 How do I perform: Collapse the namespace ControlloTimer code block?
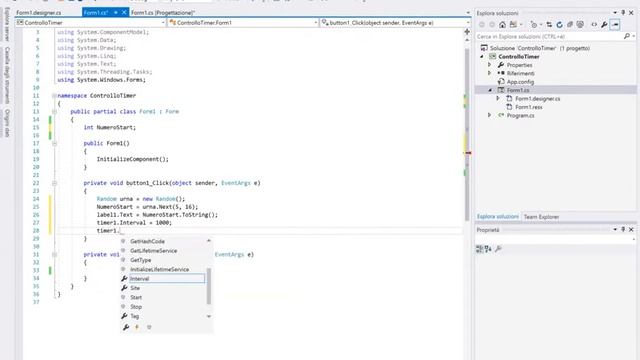(x=54, y=96)
